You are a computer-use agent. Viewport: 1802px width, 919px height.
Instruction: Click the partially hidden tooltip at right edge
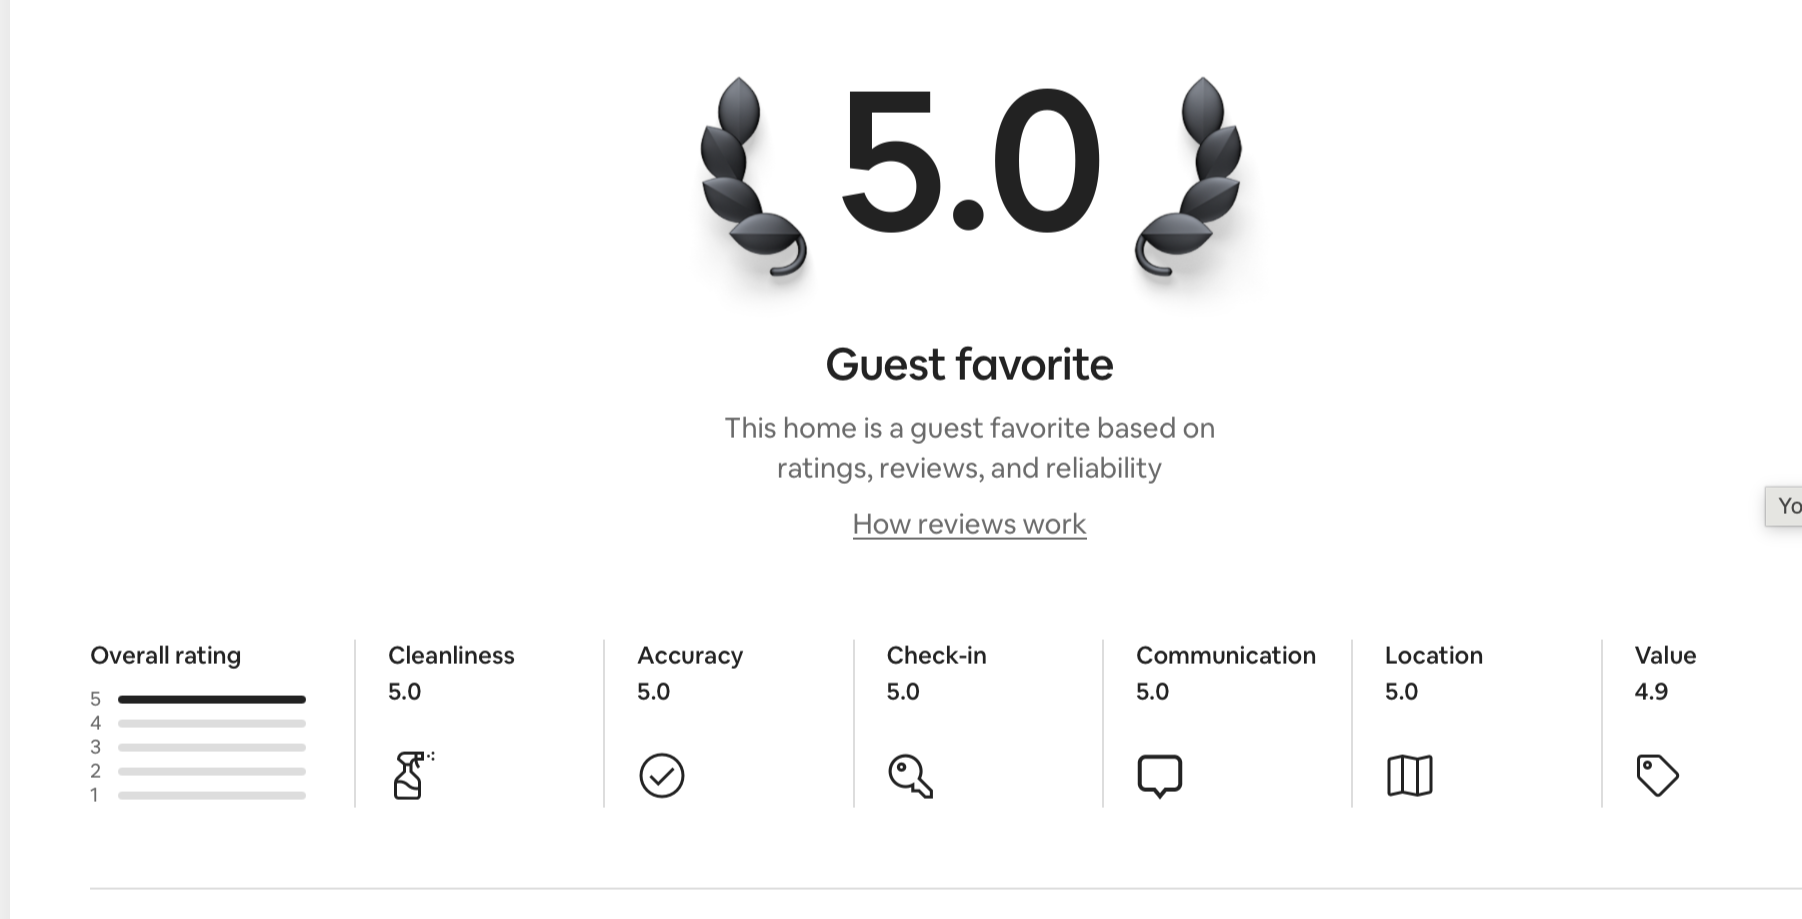[x=1784, y=506]
